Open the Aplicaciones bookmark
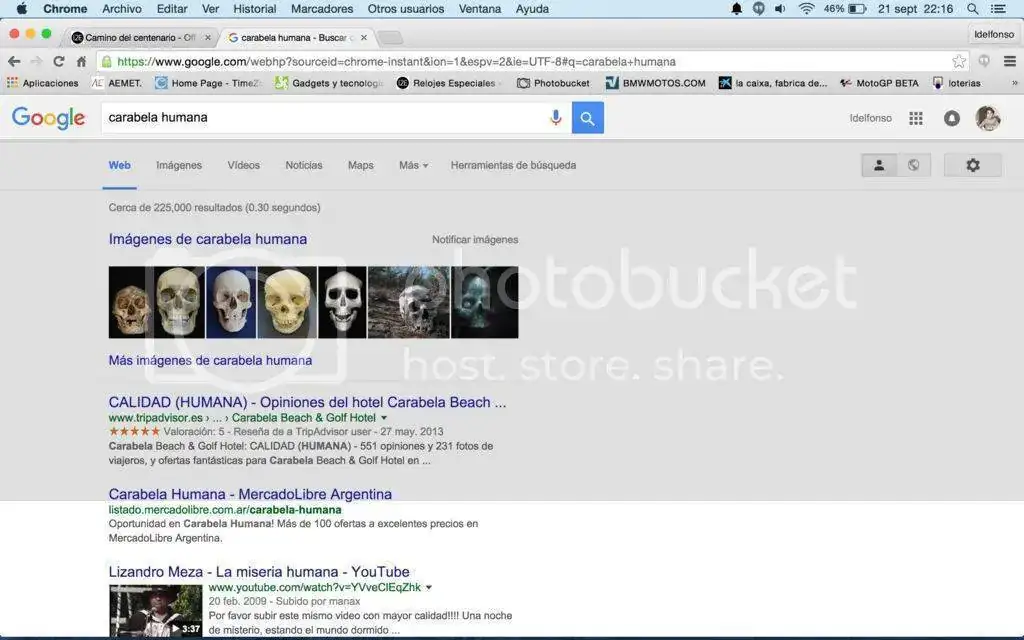Viewport: 1024px width, 640px height. [42, 83]
